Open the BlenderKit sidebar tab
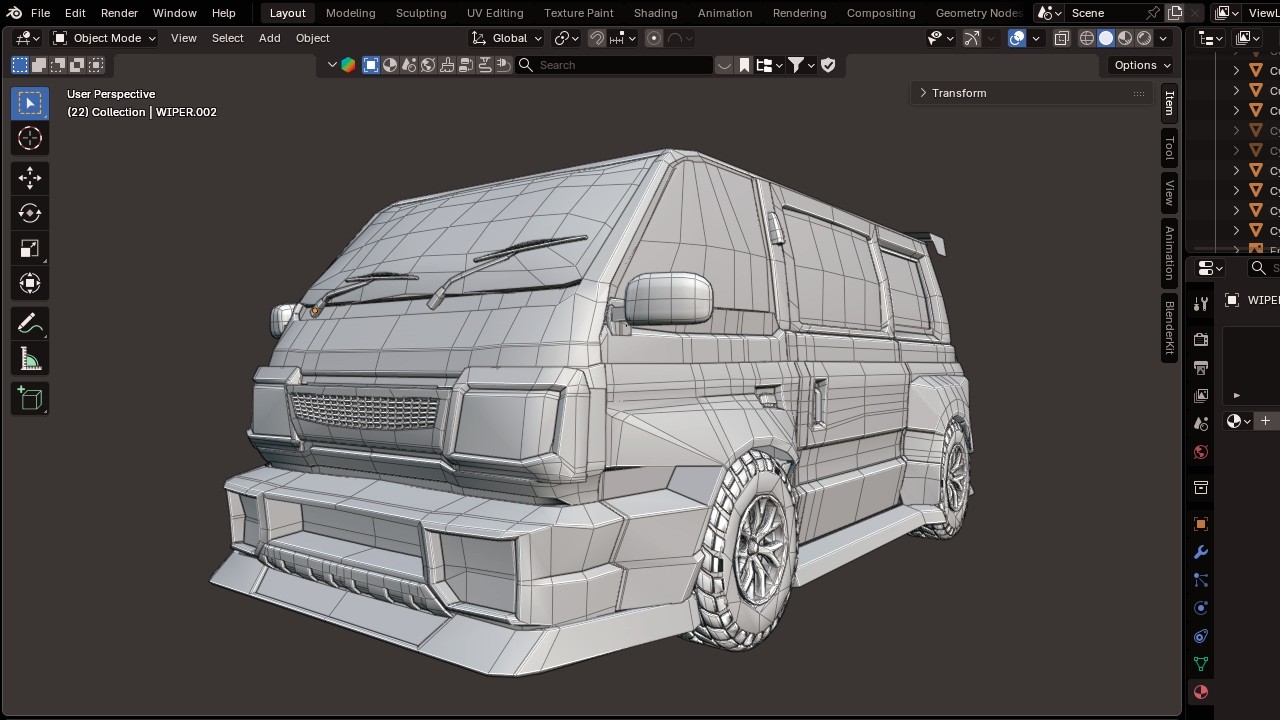The width and height of the screenshot is (1280, 720). click(x=1169, y=327)
